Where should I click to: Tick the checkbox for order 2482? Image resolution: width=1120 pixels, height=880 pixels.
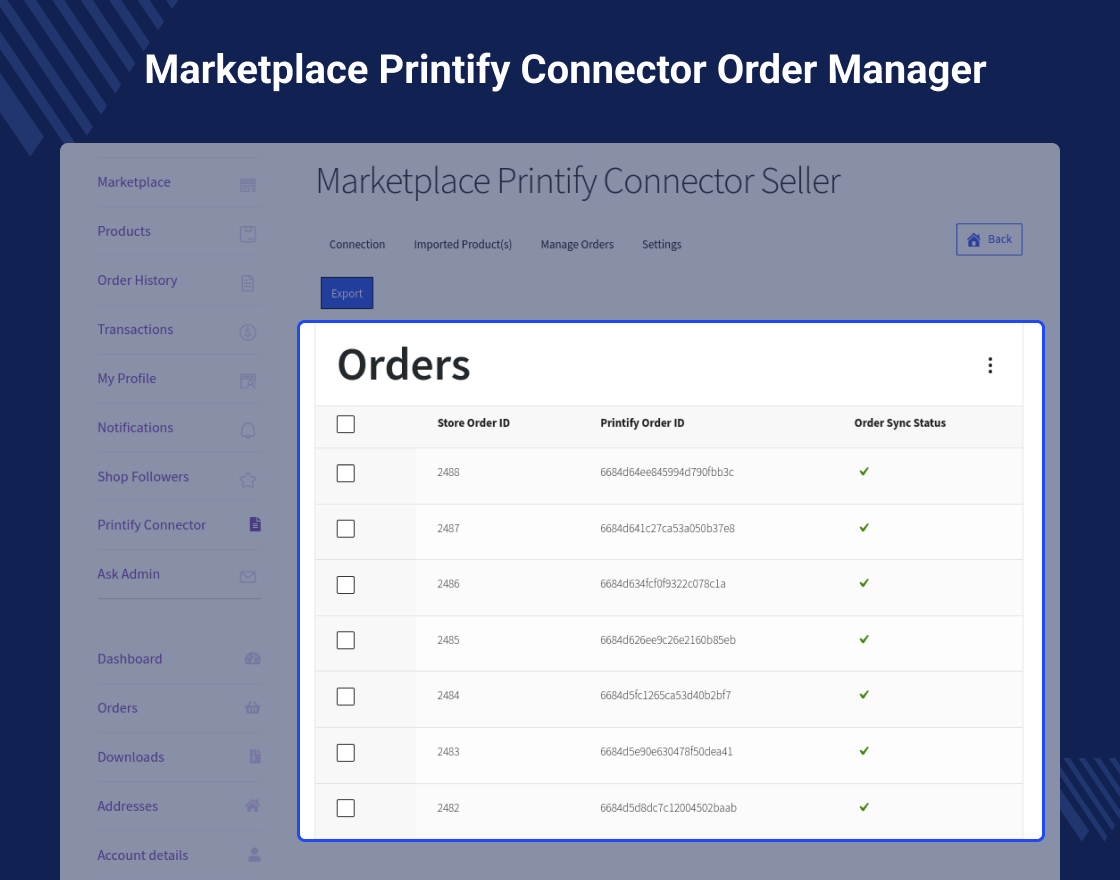click(x=346, y=808)
